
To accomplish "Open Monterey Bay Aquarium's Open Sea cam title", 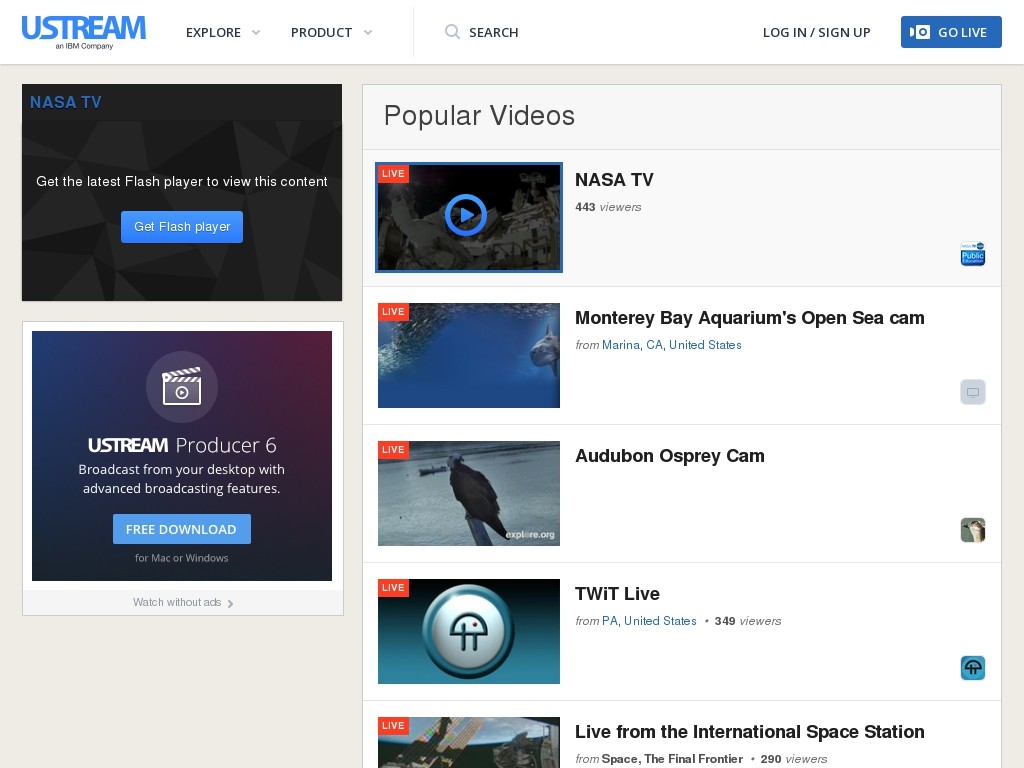I will click(750, 317).
